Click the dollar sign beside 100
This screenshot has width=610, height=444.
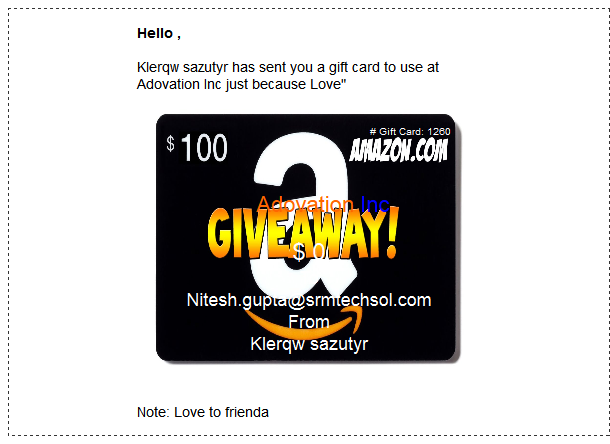click(170, 143)
